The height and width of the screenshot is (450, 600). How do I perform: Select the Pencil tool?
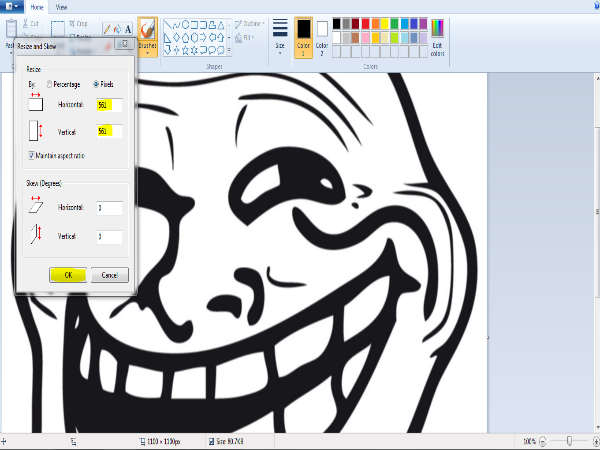(x=105, y=29)
